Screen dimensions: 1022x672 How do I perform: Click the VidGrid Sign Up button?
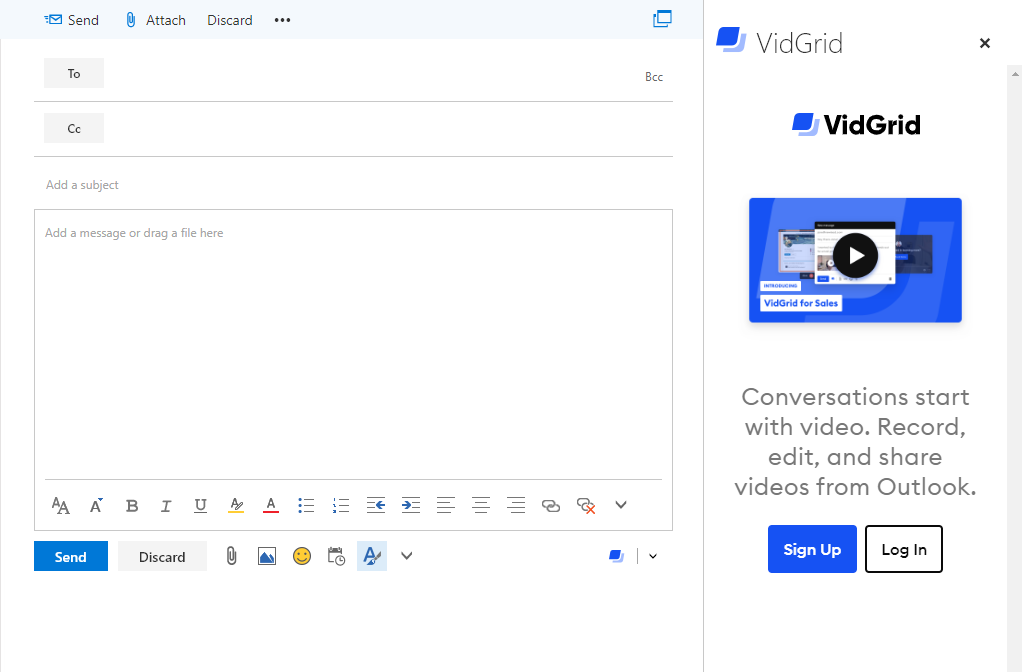tap(812, 549)
